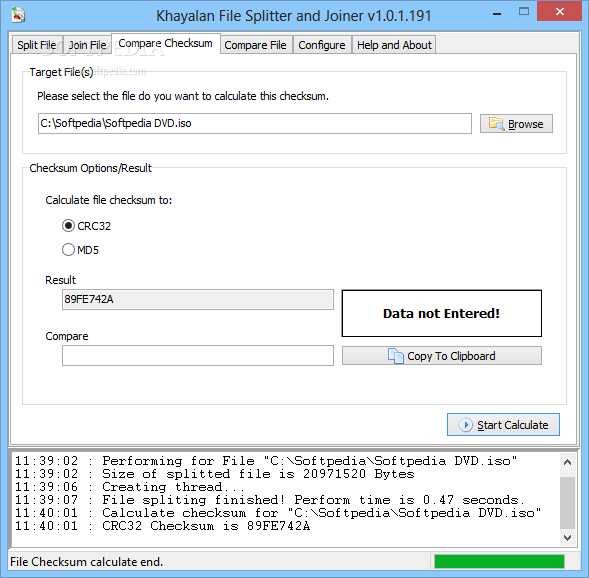
Task: Open the Join File tab
Action: point(88,45)
